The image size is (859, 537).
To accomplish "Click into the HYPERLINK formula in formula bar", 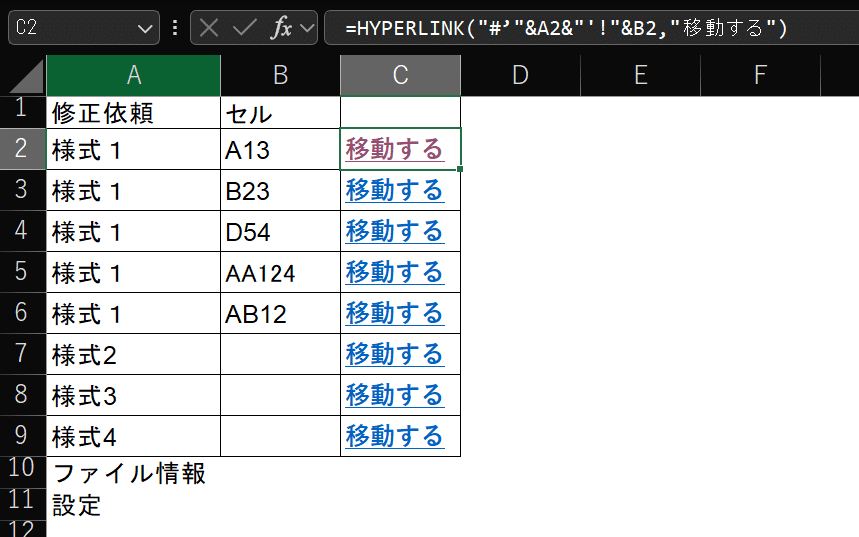I will (x=566, y=27).
